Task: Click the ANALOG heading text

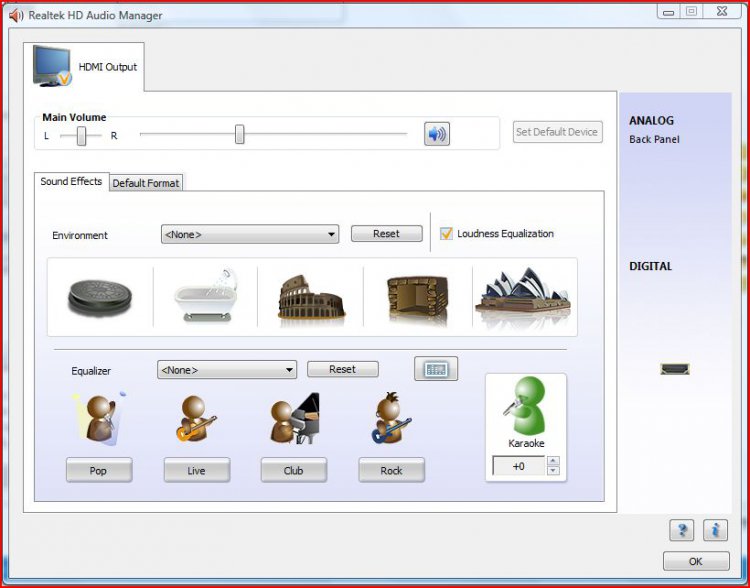Action: (x=651, y=121)
